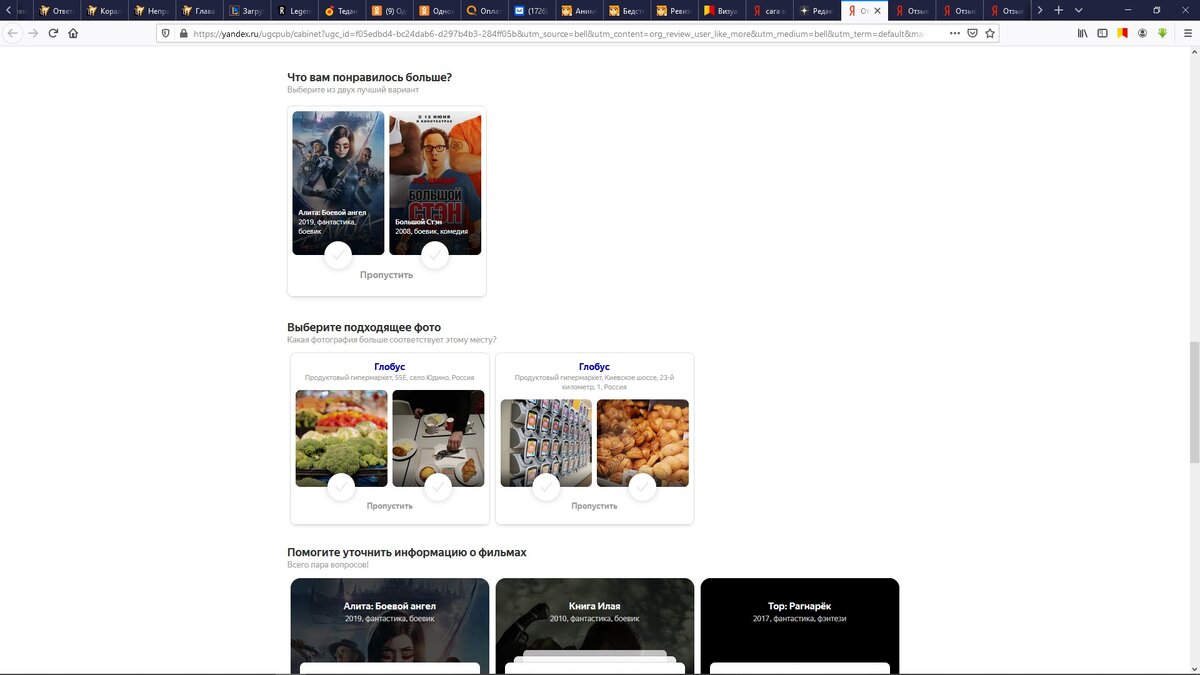The height and width of the screenshot is (675, 1200).
Task: Open the Книга Илая film card
Action: point(594,626)
